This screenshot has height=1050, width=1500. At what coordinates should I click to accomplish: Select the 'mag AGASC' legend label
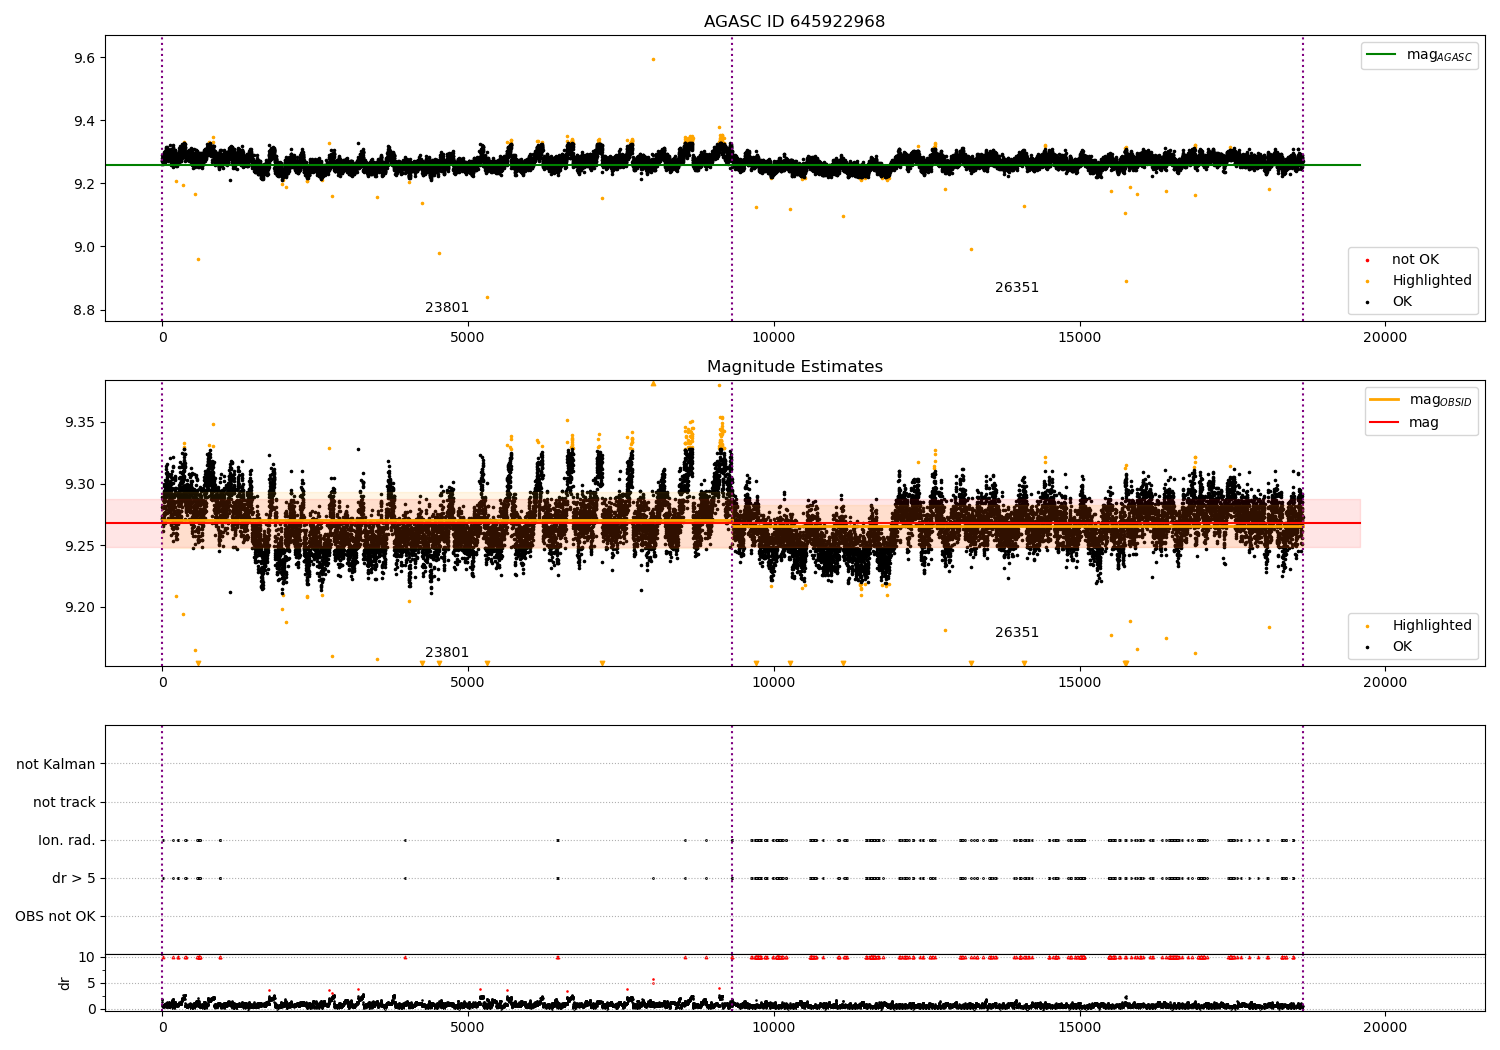pos(1439,56)
